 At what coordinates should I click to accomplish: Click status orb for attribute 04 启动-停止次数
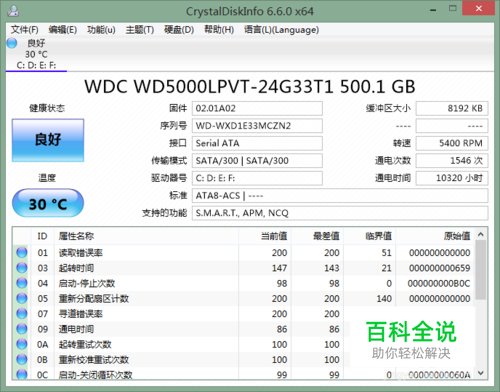tap(22, 283)
